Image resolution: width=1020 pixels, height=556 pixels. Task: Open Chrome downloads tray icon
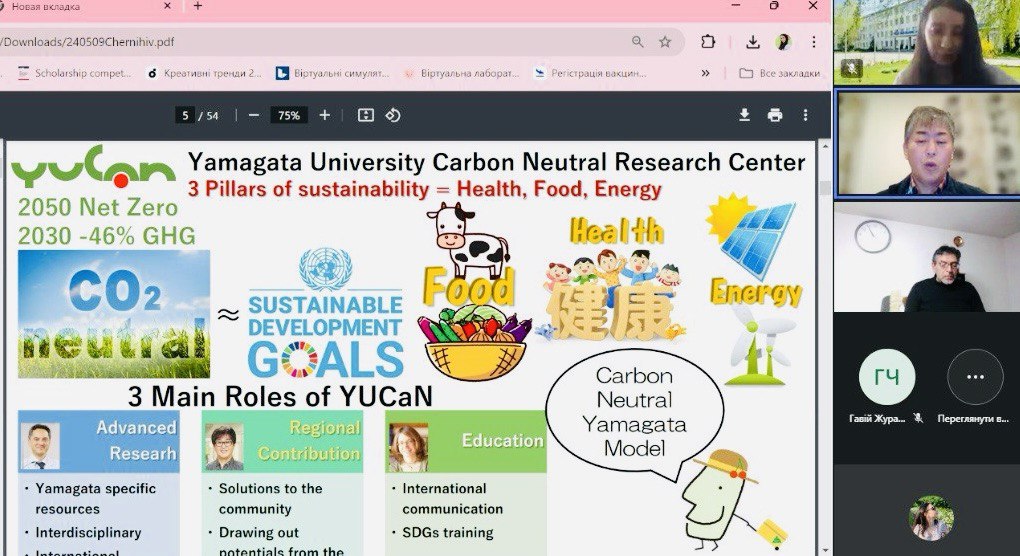point(752,42)
